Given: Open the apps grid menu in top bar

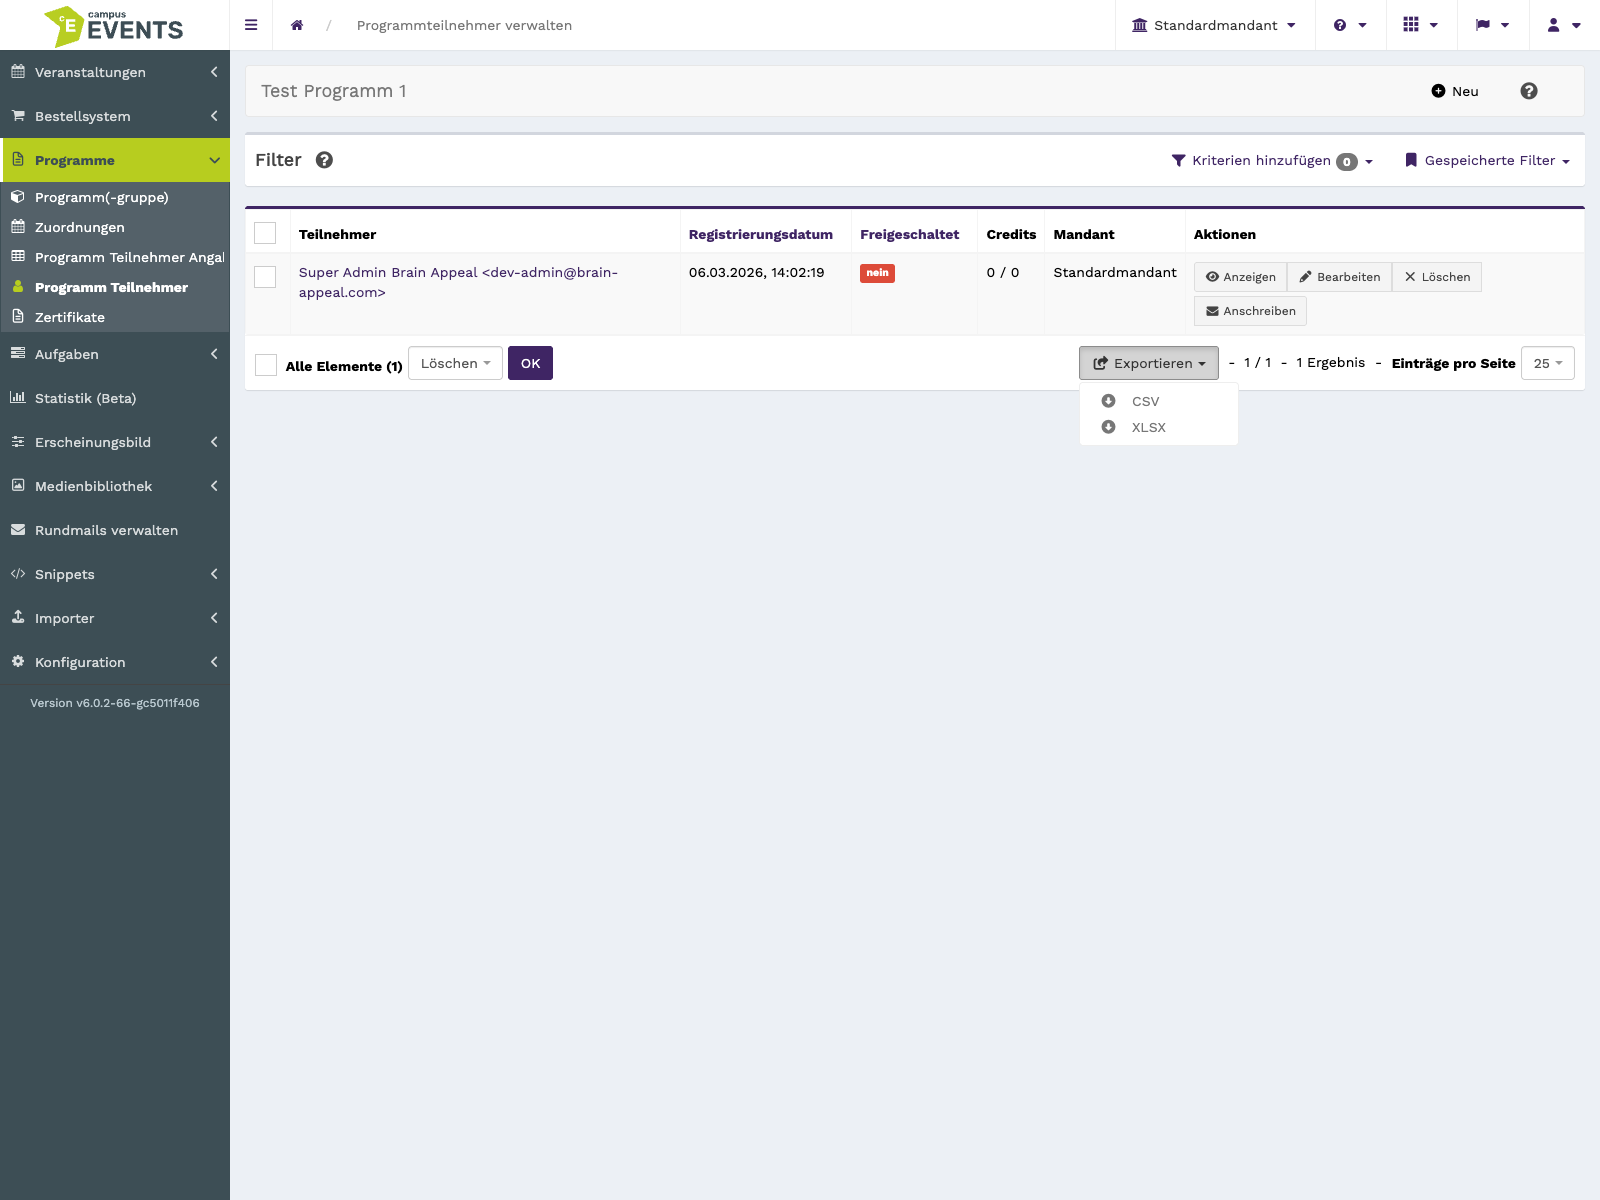Looking at the screenshot, I should tap(1420, 25).
